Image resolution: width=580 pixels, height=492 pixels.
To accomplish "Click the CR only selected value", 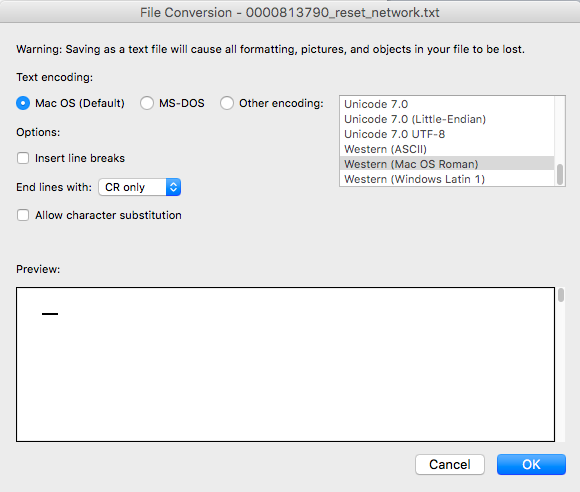I will tap(125, 188).
